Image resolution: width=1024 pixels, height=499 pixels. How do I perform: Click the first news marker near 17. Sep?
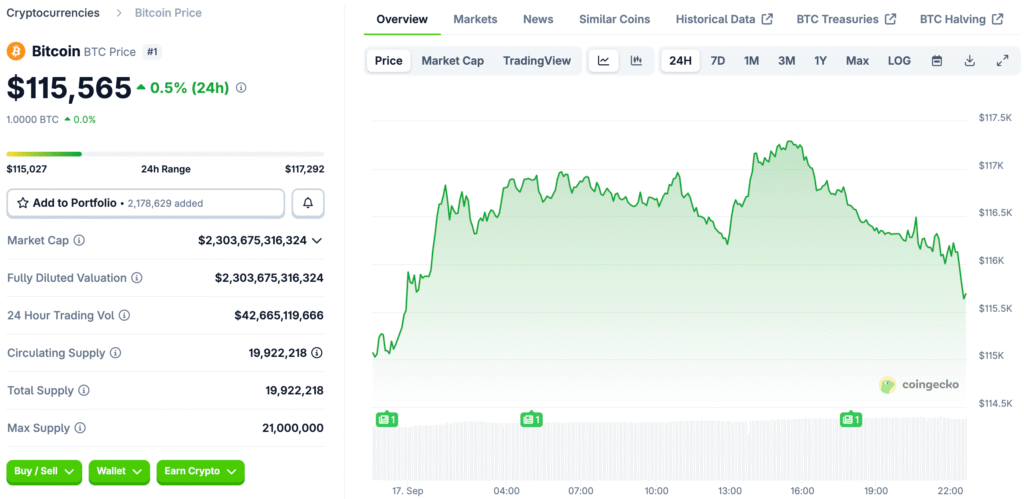tap(387, 419)
